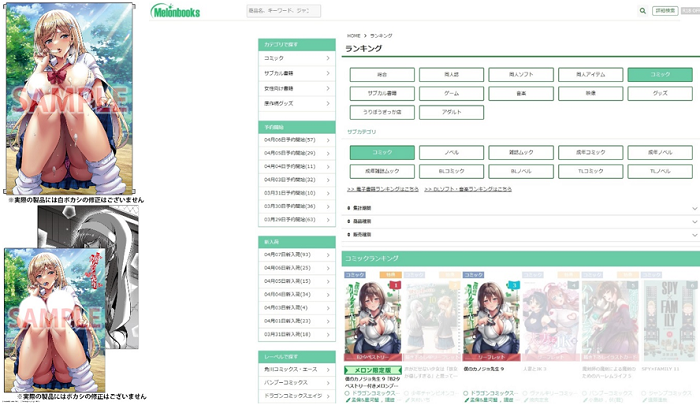Select highlighted コミック top category tab
This screenshot has height=405, width=700.
click(660, 75)
